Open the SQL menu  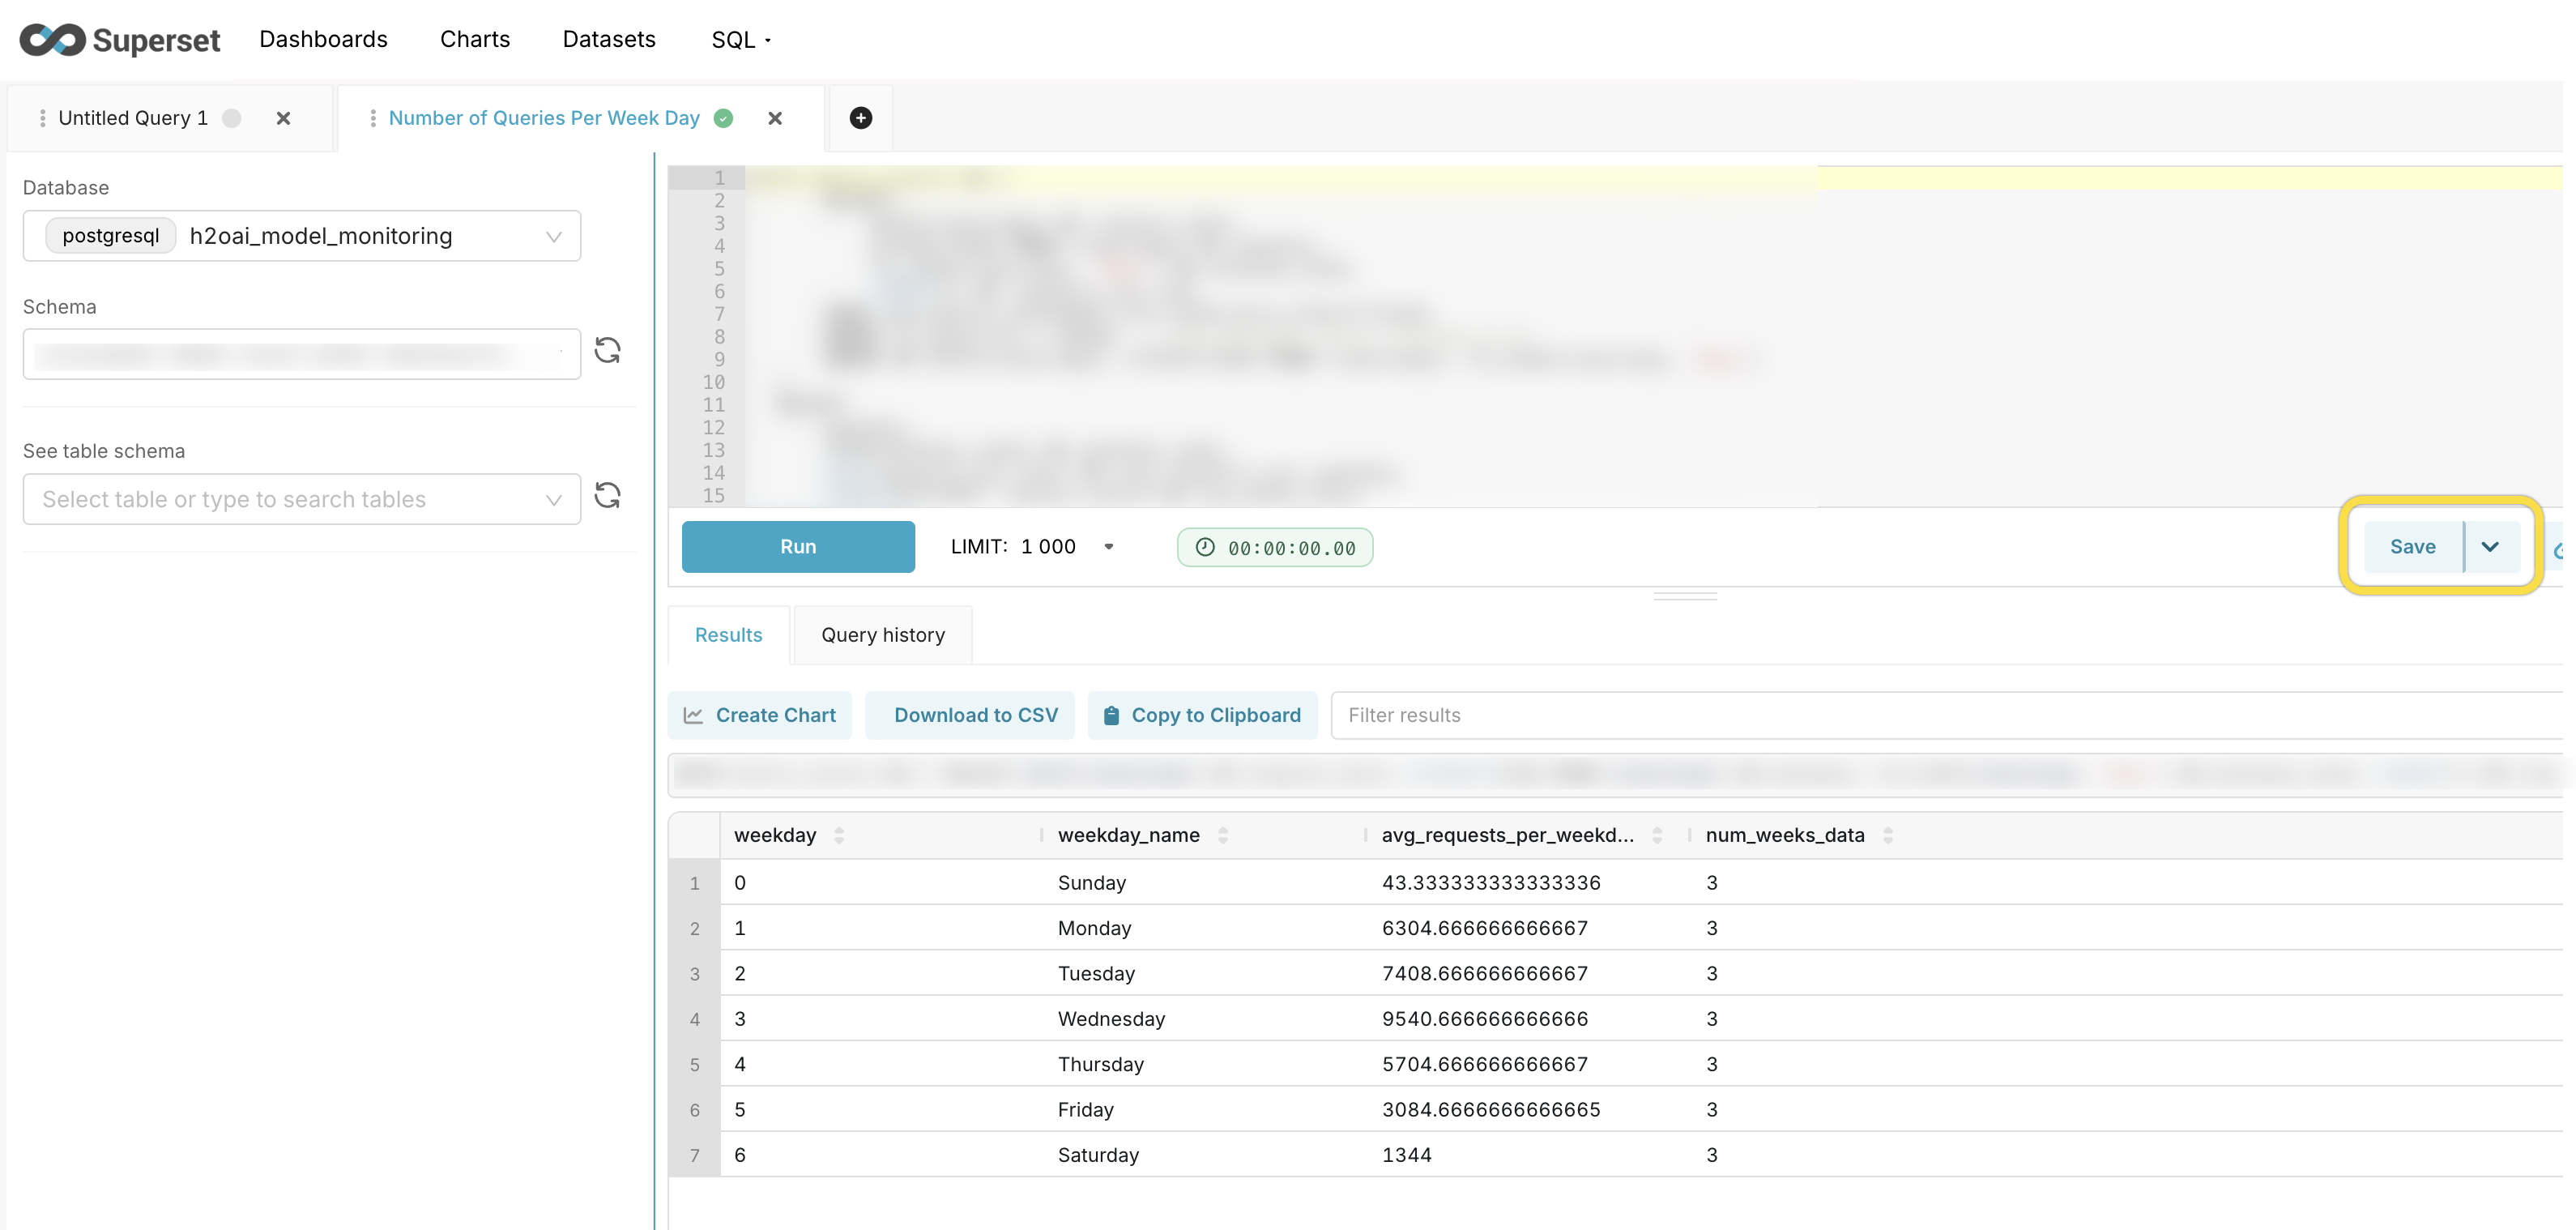[x=740, y=39]
